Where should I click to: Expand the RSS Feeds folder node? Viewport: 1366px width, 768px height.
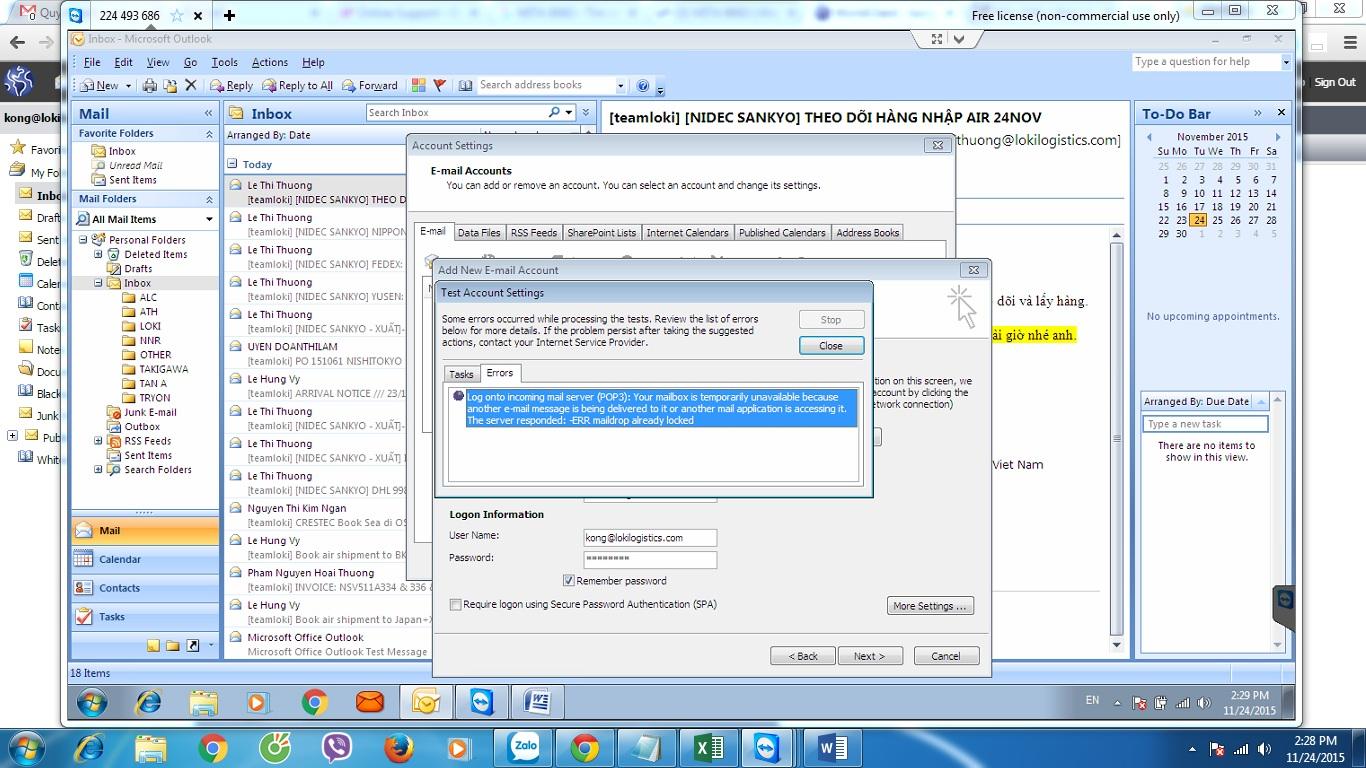pos(98,441)
